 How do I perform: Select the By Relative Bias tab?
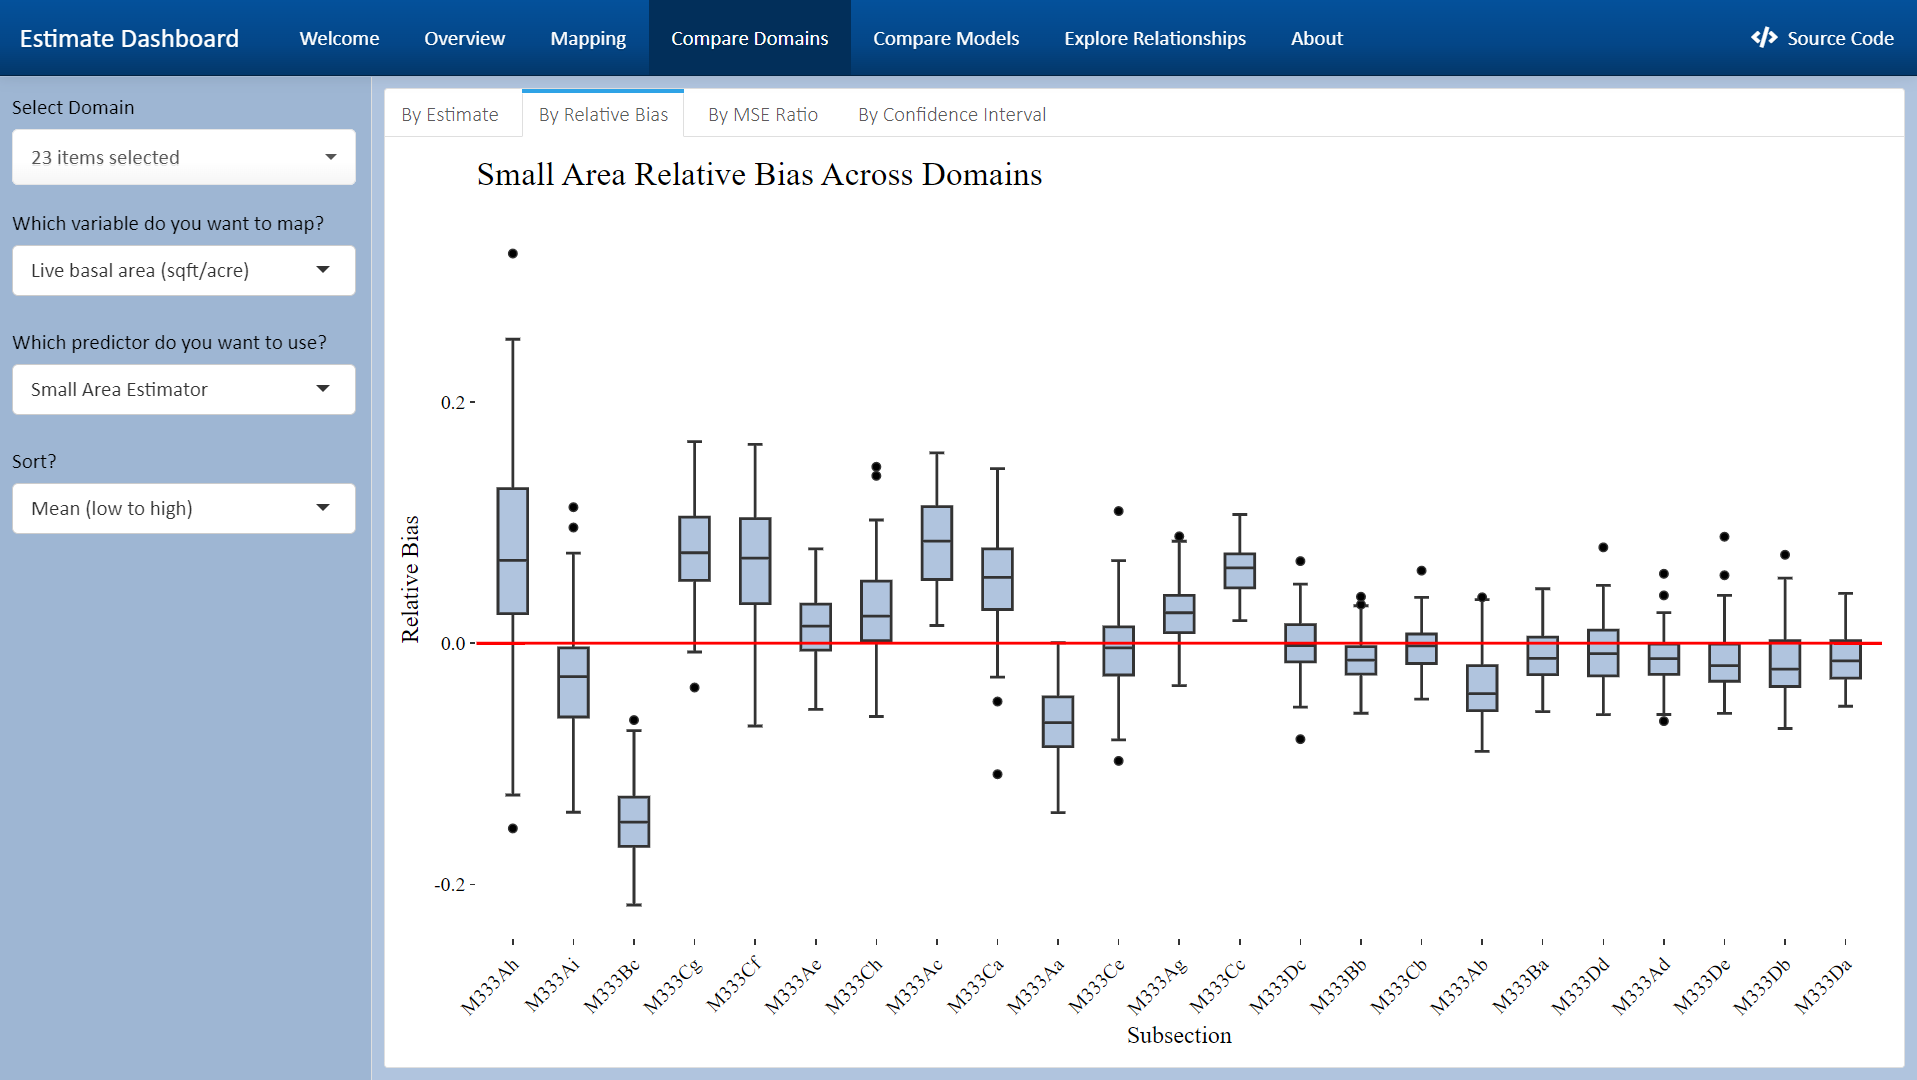[603, 114]
